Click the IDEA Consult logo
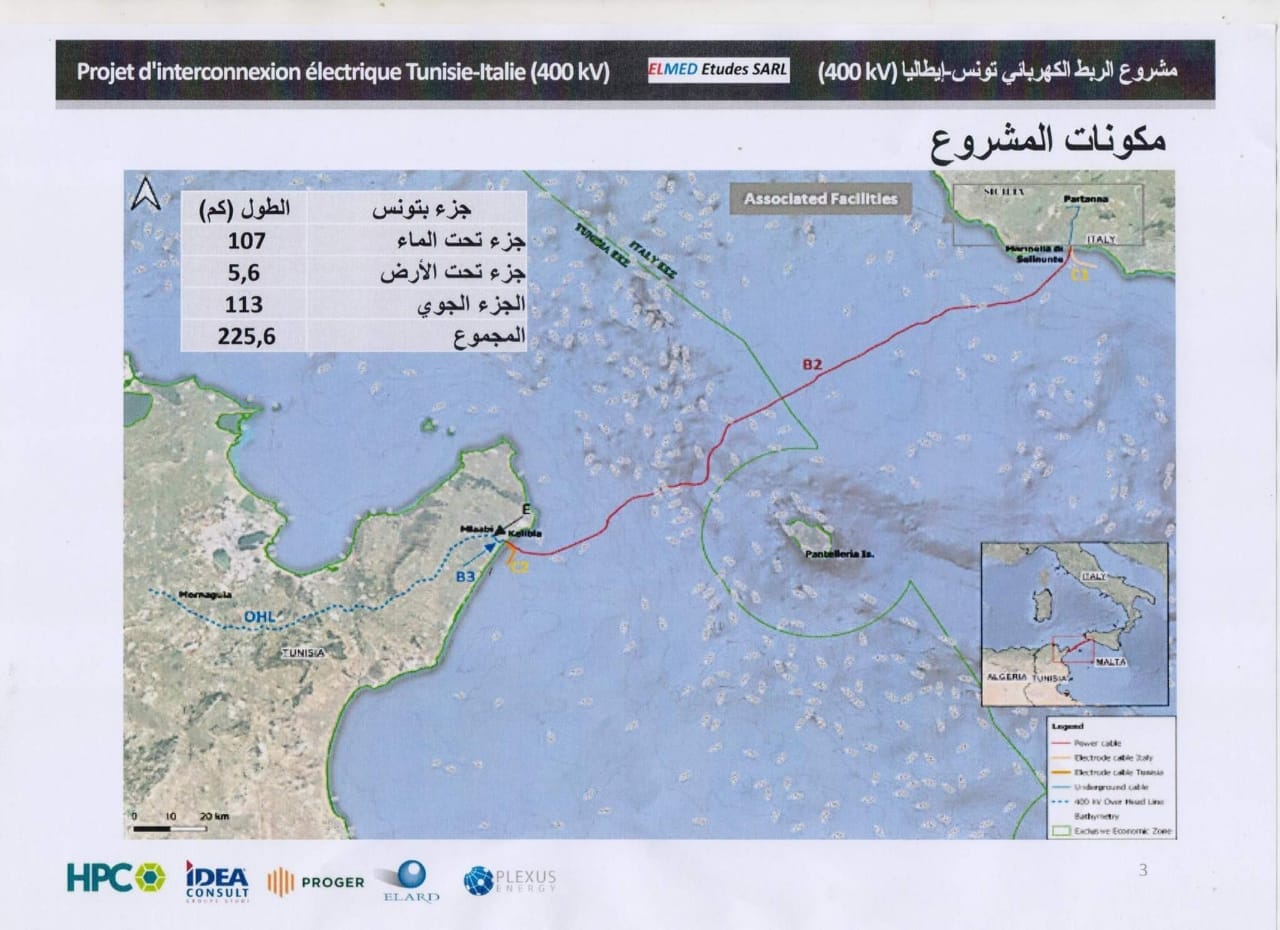Screen dimensions: 1280x930 [217, 879]
